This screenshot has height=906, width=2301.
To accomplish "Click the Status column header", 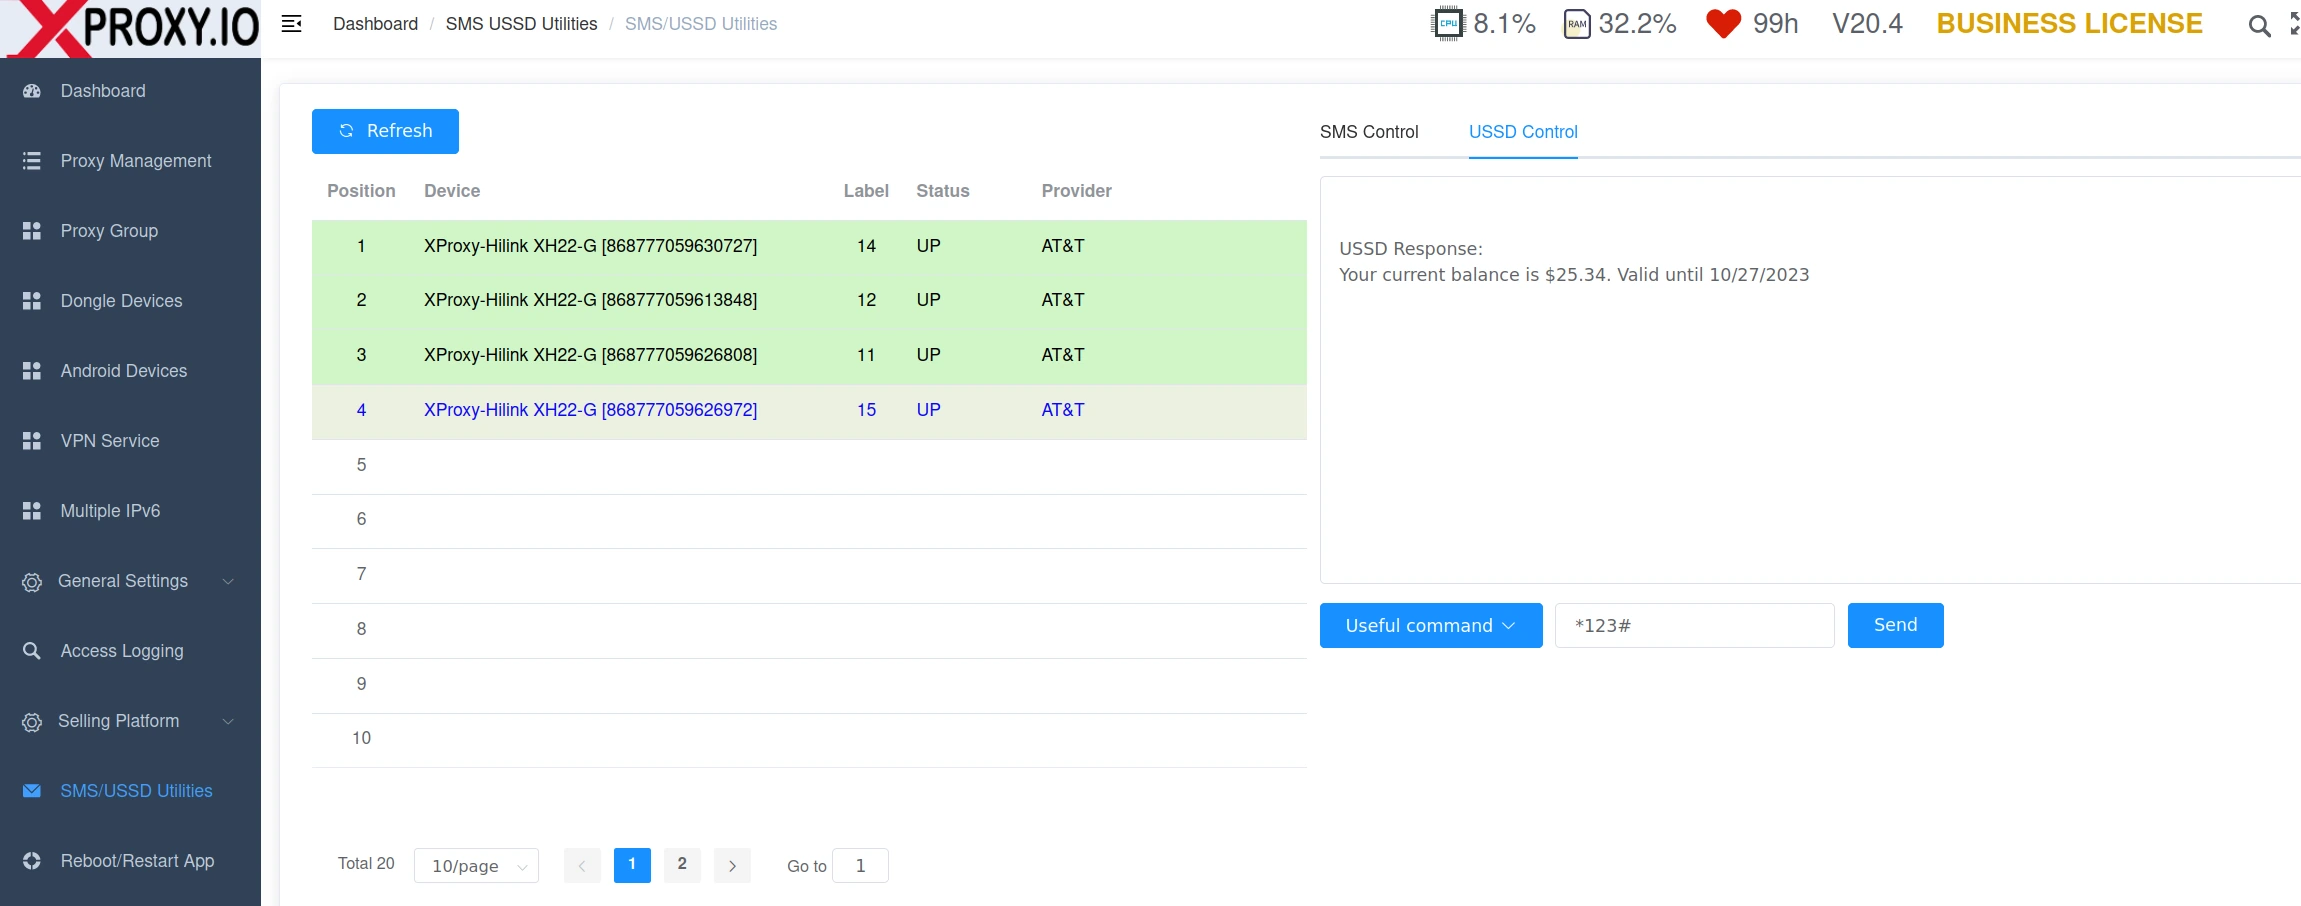I will tap(943, 191).
